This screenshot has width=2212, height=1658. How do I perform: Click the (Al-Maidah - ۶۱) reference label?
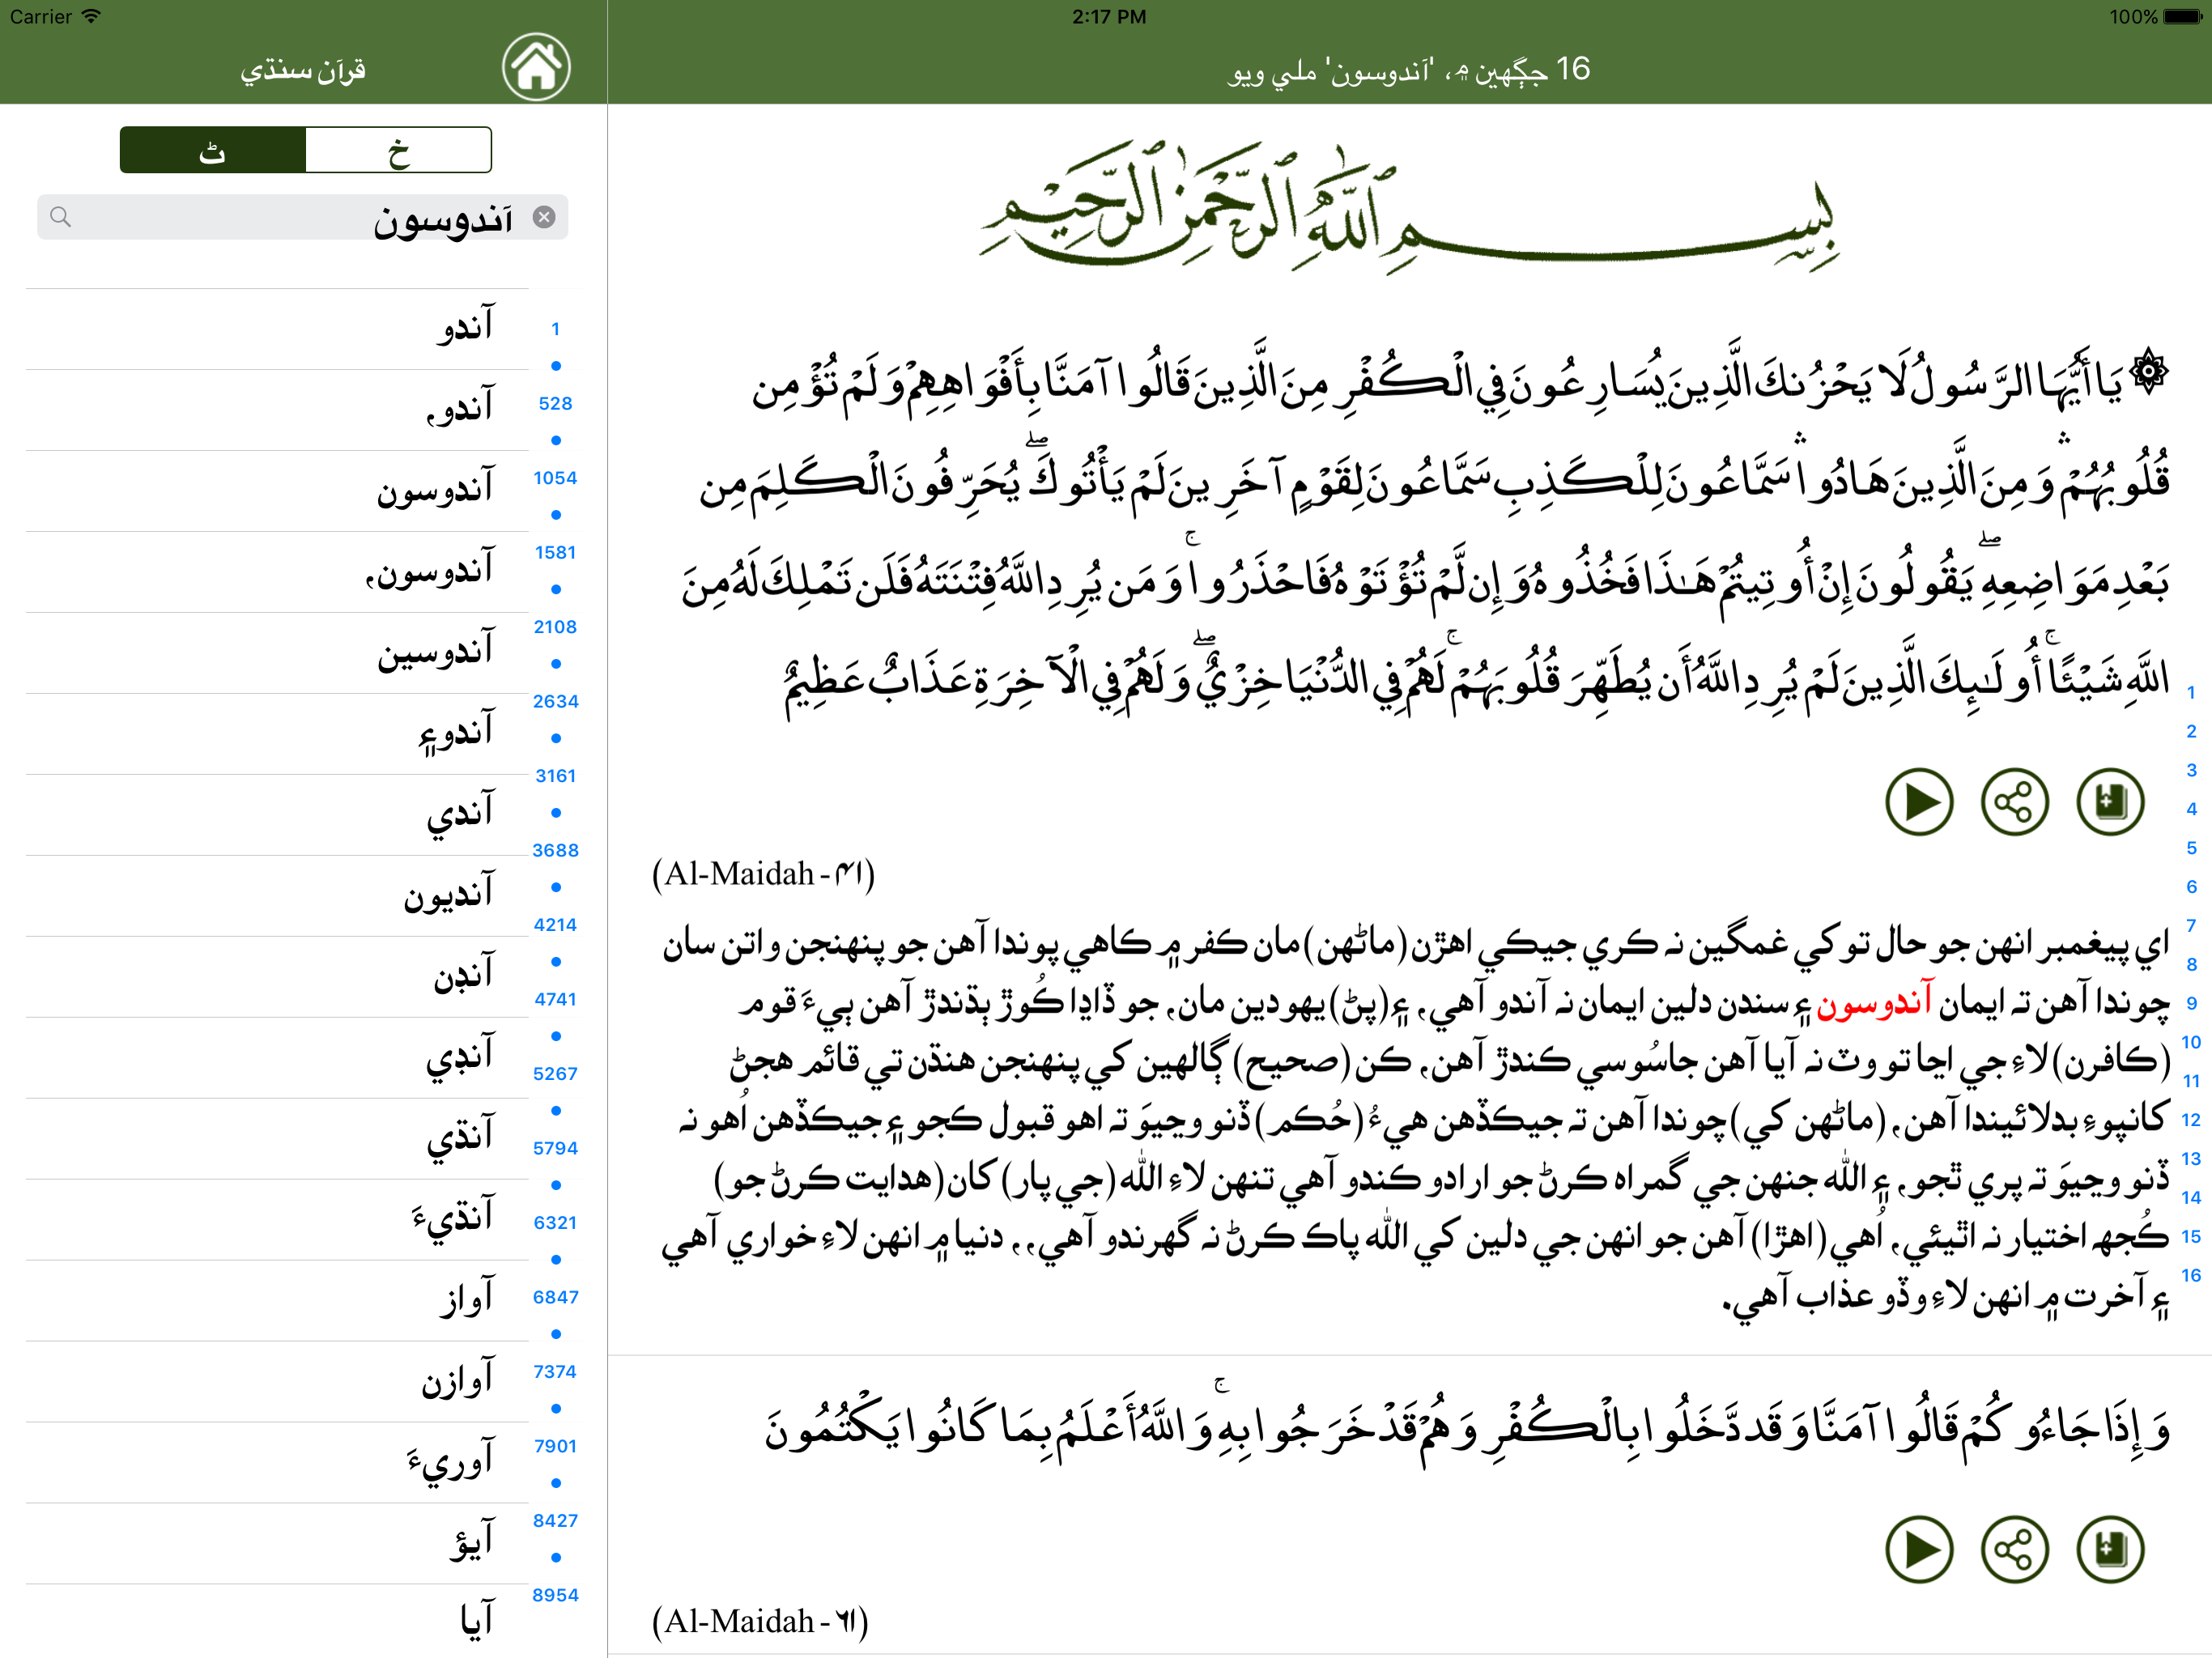click(760, 1621)
